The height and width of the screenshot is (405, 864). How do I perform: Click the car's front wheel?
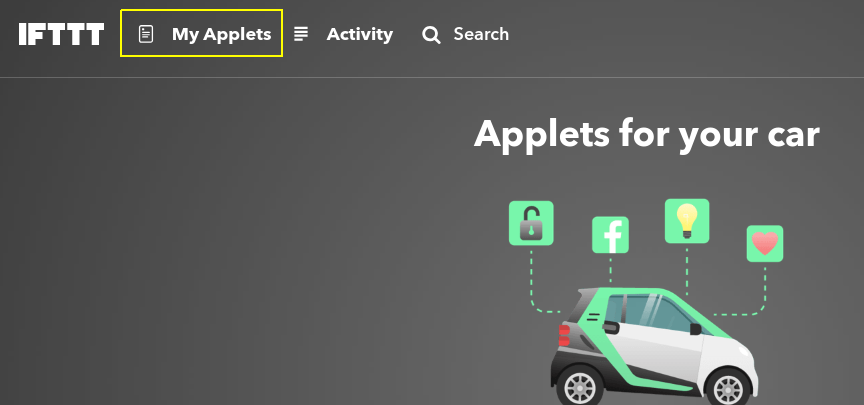point(728,388)
